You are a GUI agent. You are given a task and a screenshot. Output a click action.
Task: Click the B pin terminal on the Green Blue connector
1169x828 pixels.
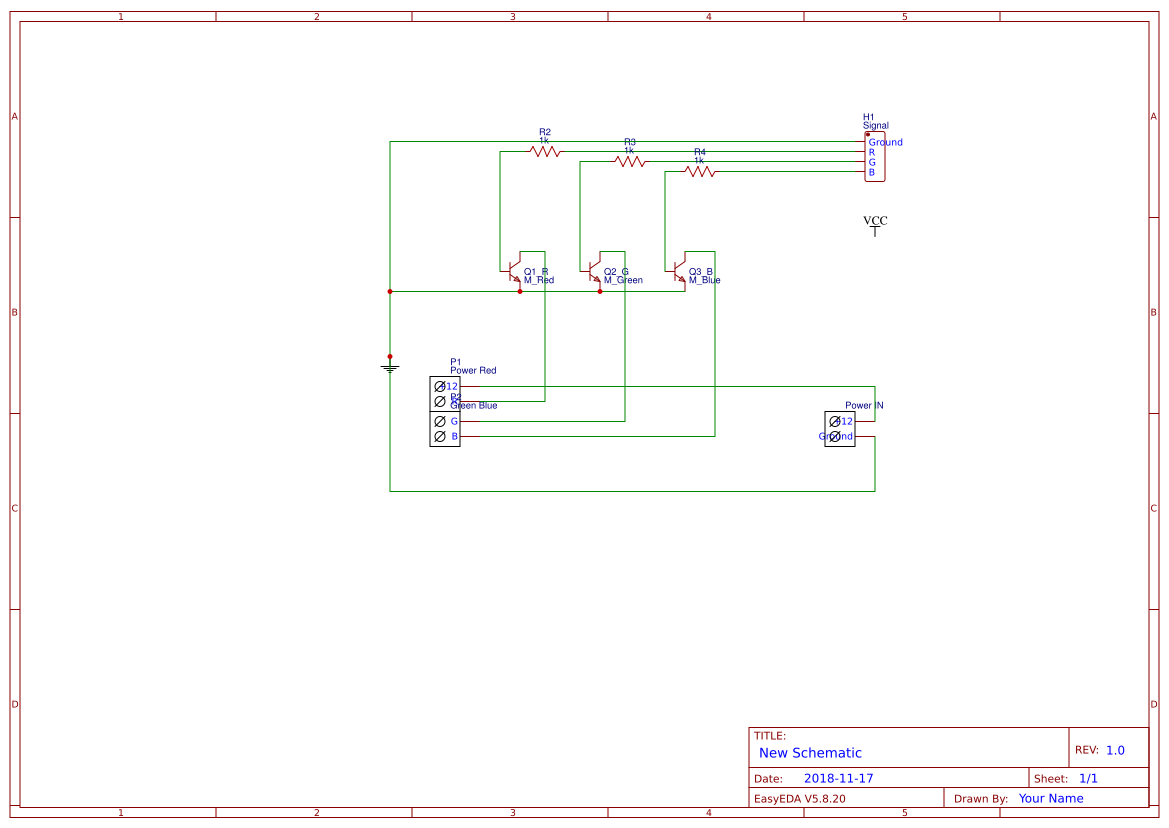(439, 436)
